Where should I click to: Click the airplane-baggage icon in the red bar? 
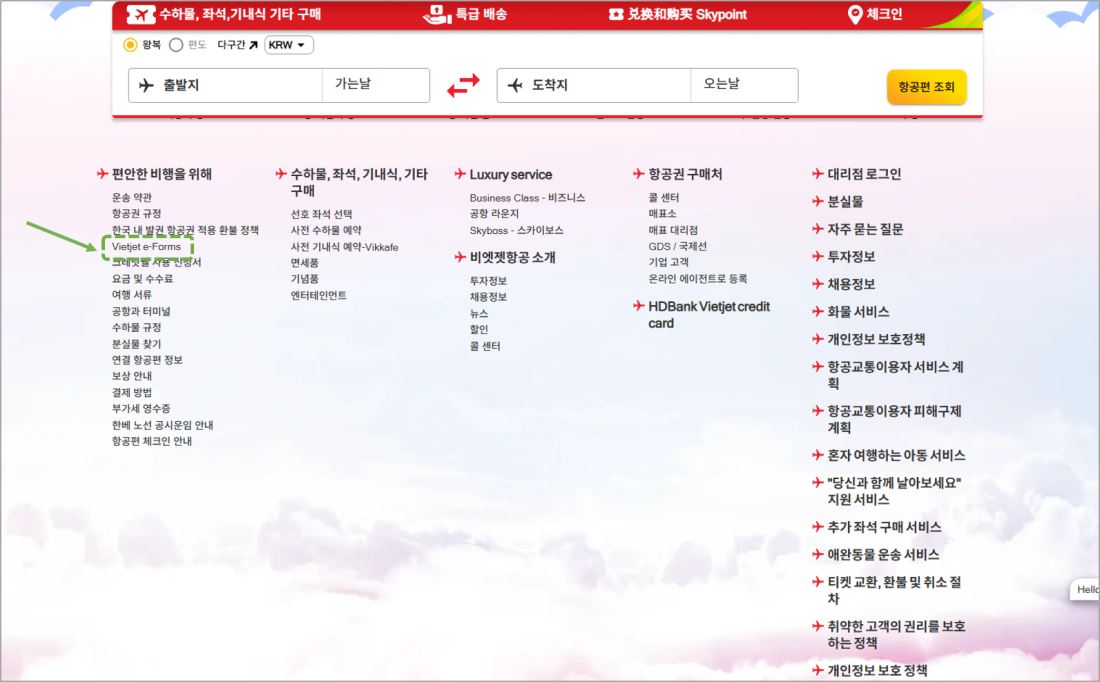(x=141, y=14)
